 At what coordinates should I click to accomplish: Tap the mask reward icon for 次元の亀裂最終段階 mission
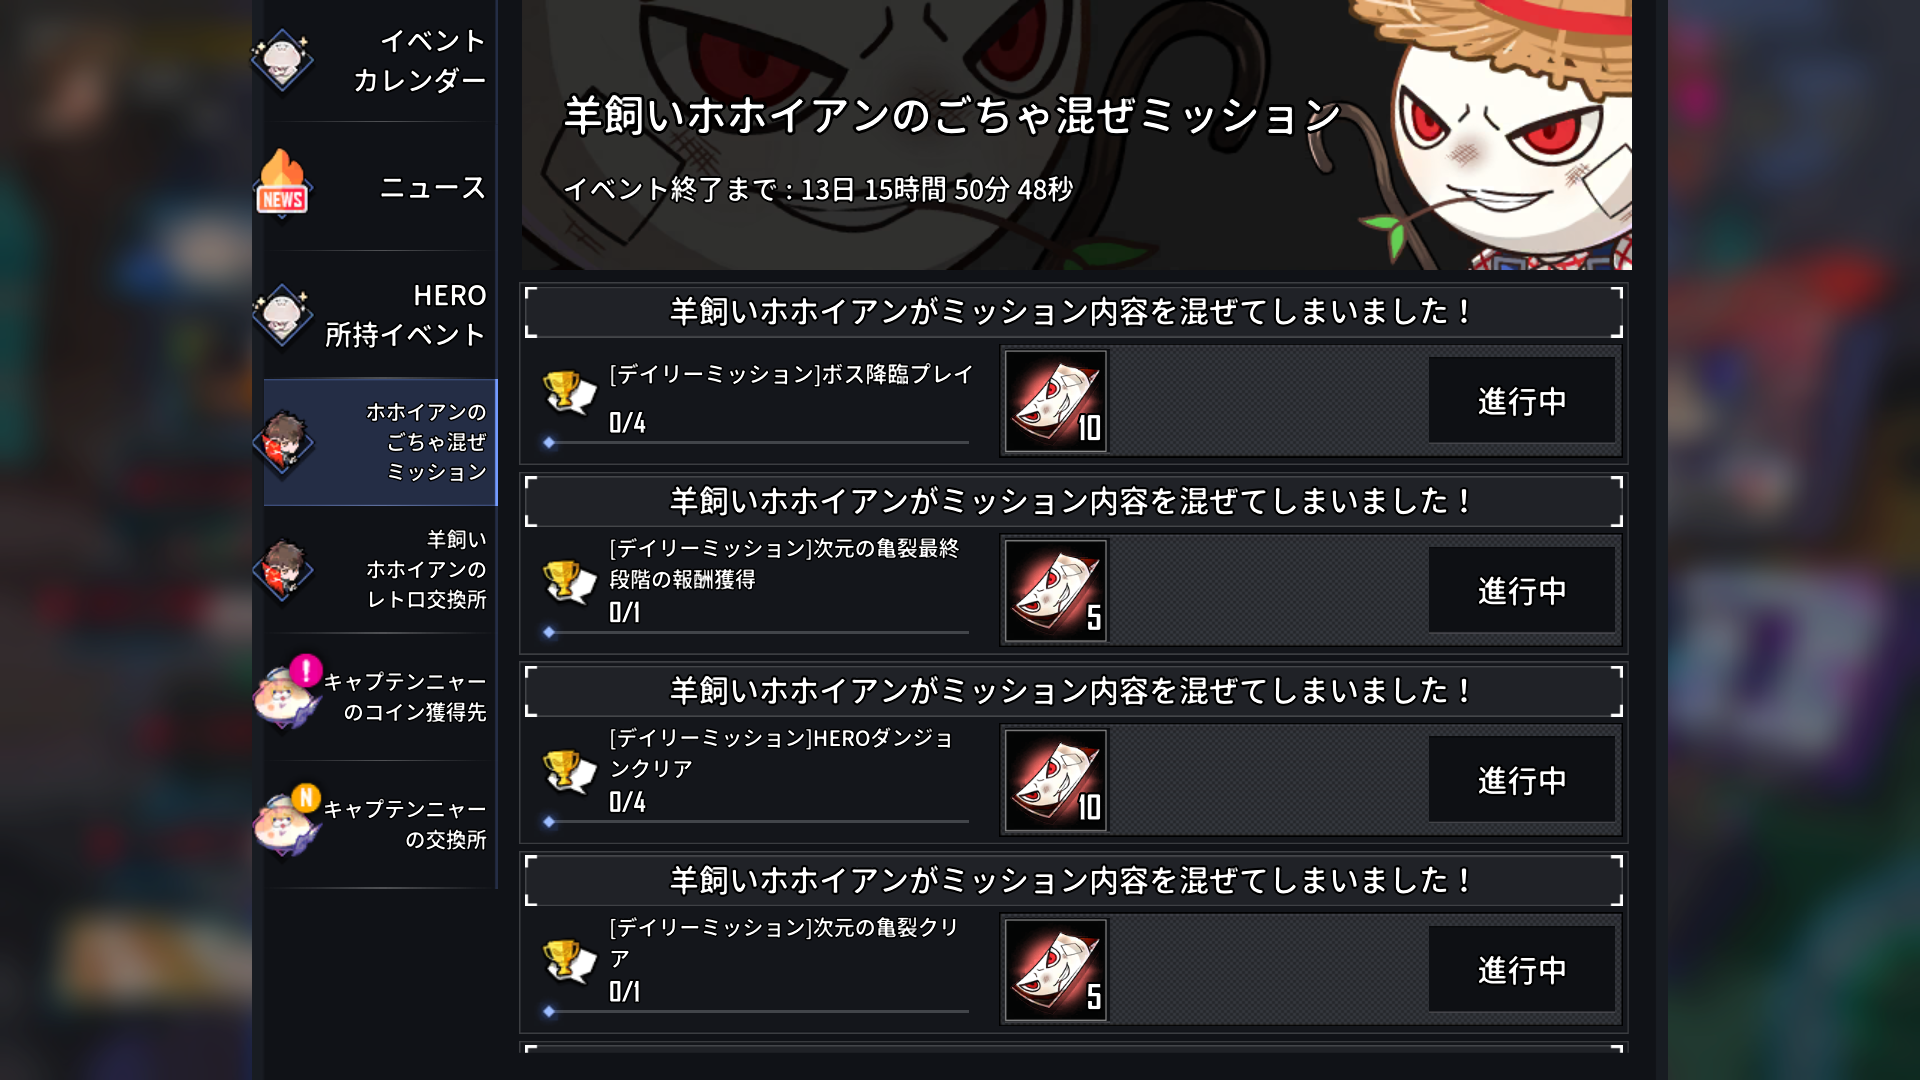(1056, 591)
